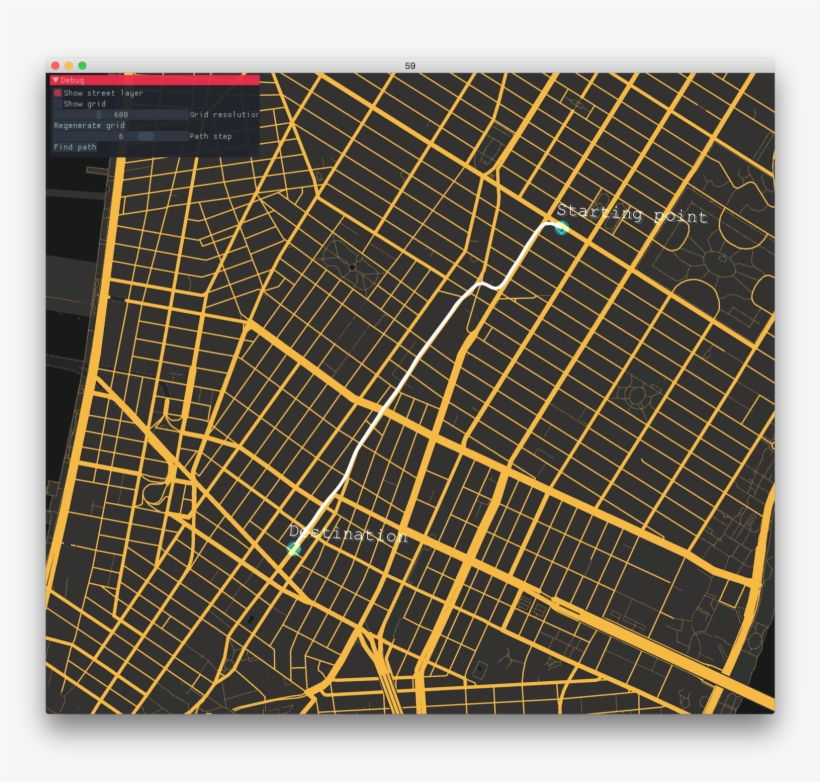Click the 'Path step' label text

pos(211,136)
